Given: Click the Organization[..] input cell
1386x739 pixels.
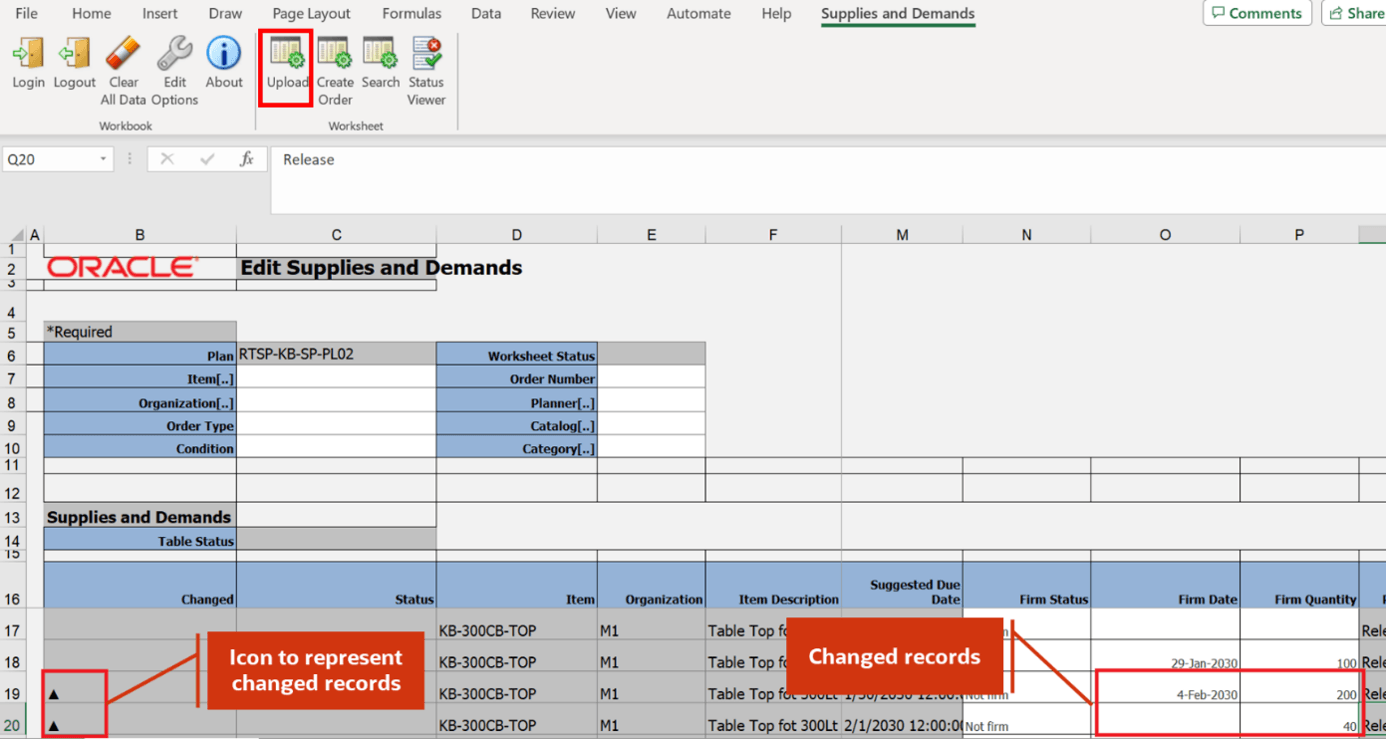Looking at the screenshot, I should (x=336, y=401).
